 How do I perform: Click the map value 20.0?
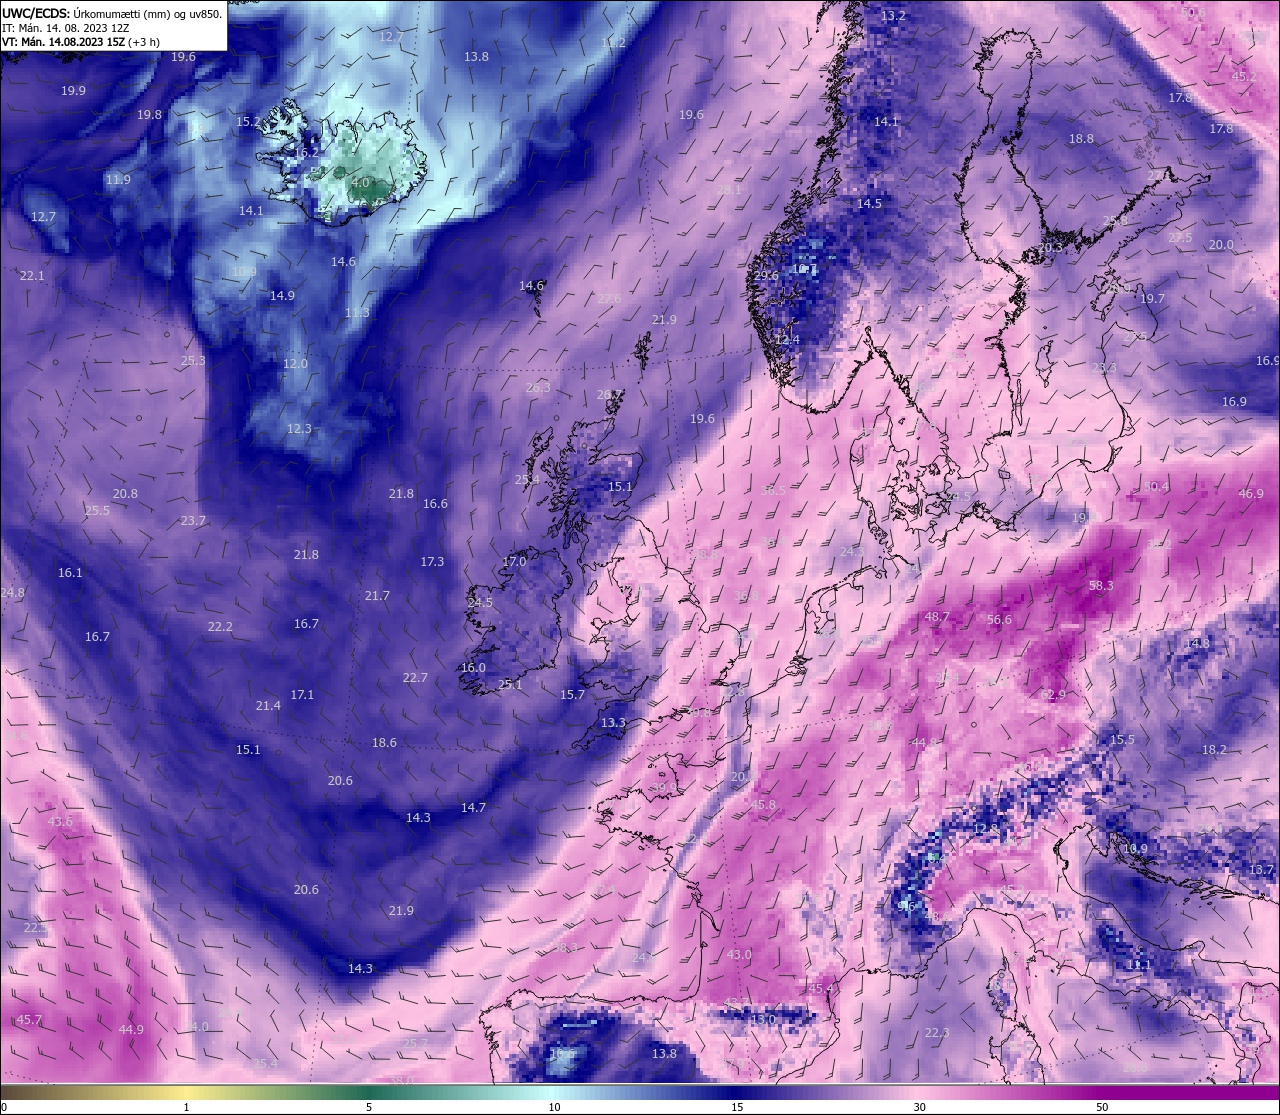1221,245
